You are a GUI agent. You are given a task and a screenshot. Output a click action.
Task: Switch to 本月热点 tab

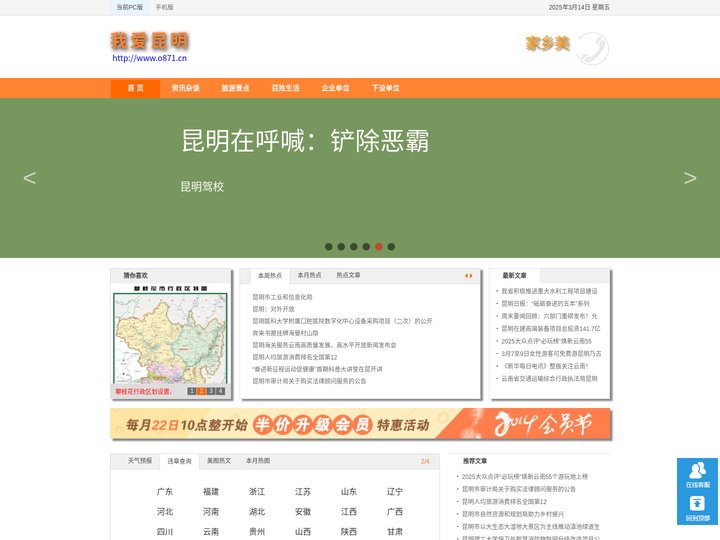pyautogui.click(x=309, y=275)
